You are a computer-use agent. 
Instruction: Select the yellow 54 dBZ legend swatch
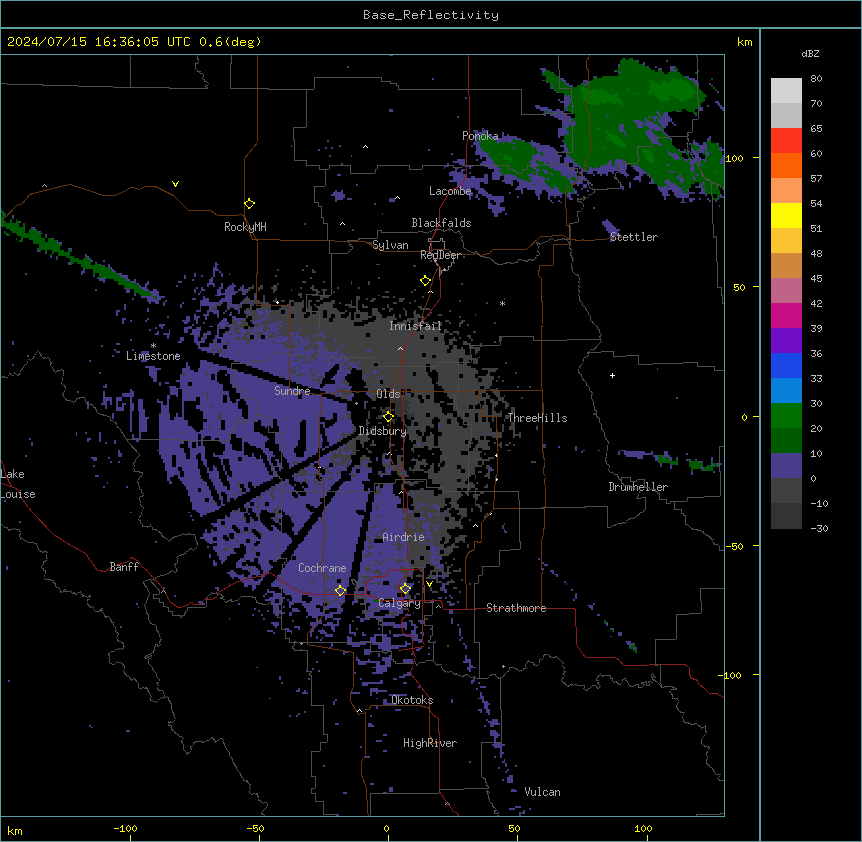[x=786, y=215]
